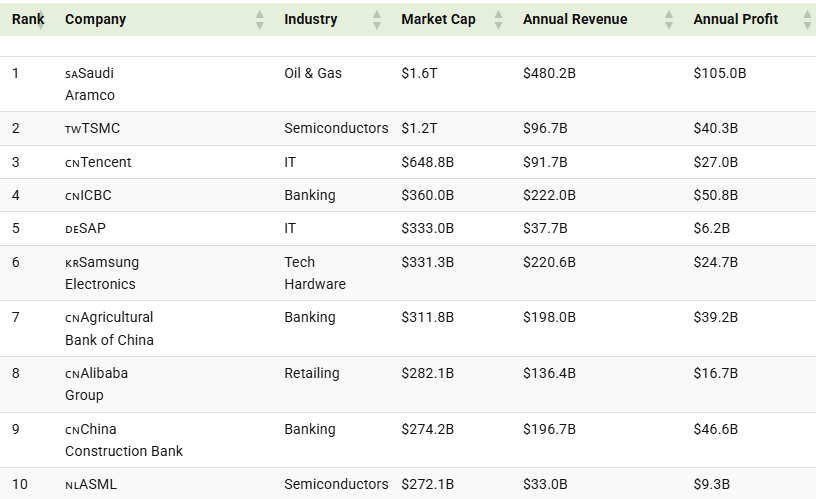Select the $16.7B annual profit value
This screenshot has height=499, width=816.
716,374
